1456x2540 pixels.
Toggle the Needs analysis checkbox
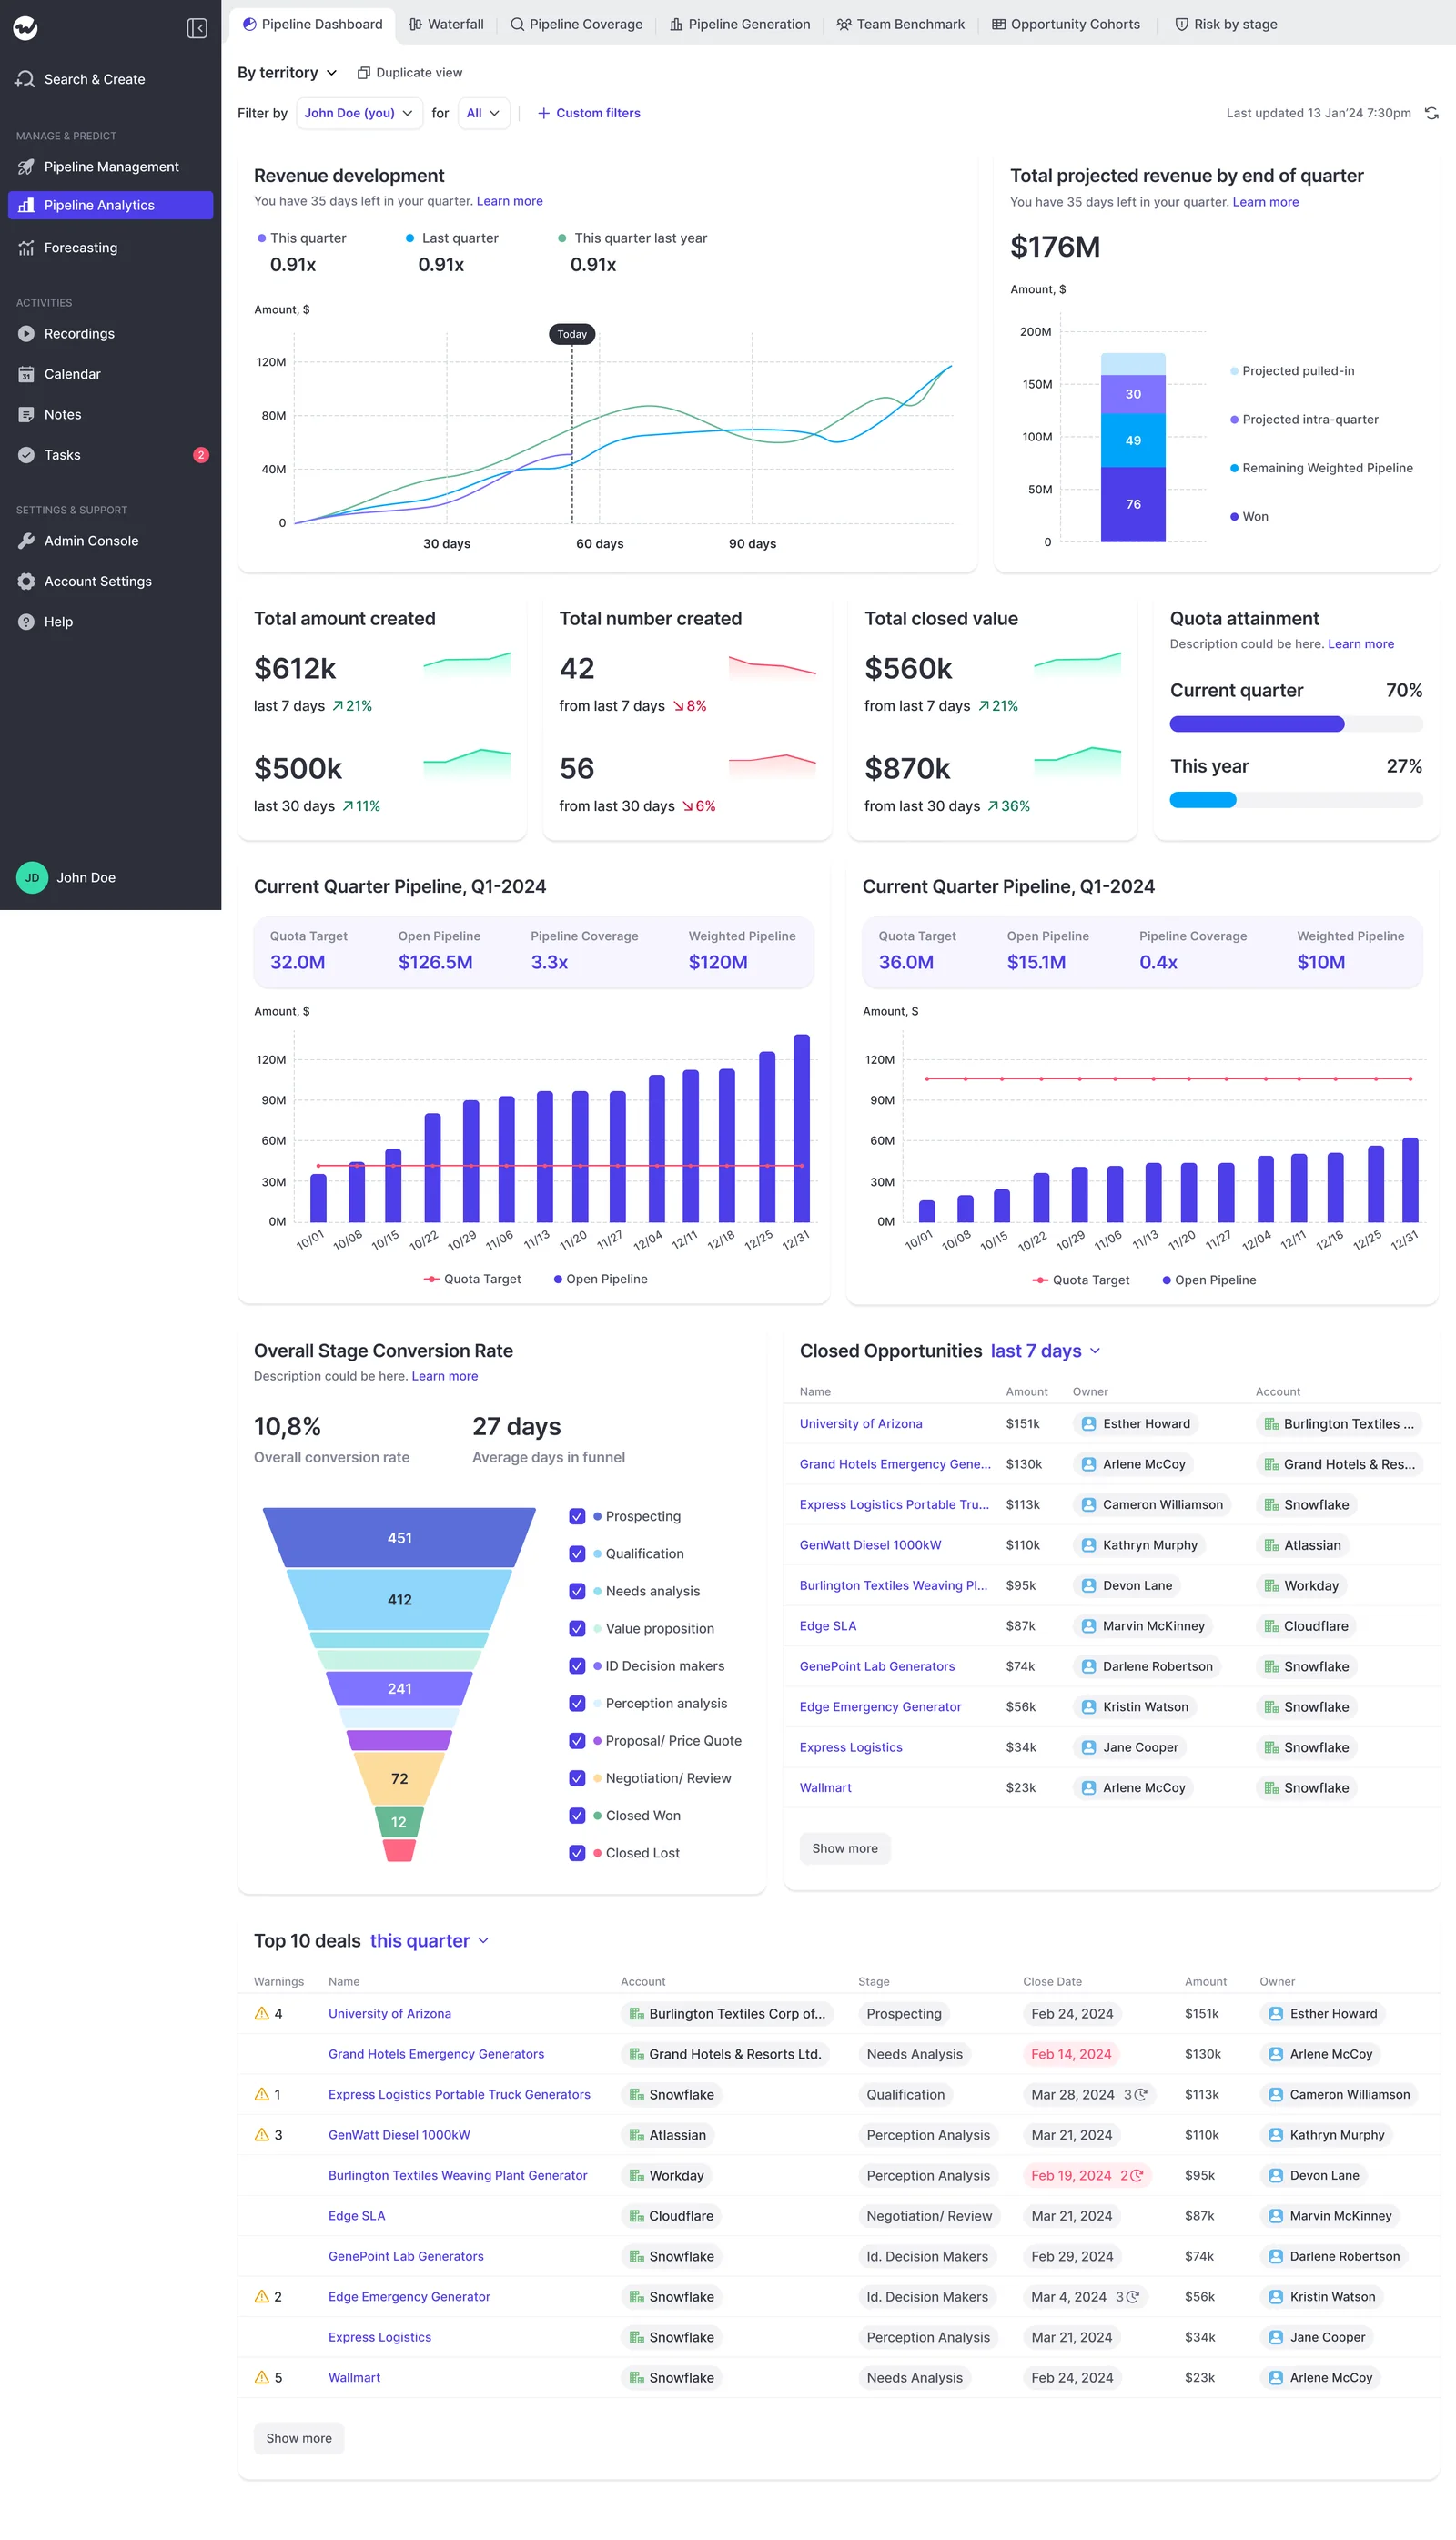[577, 1592]
